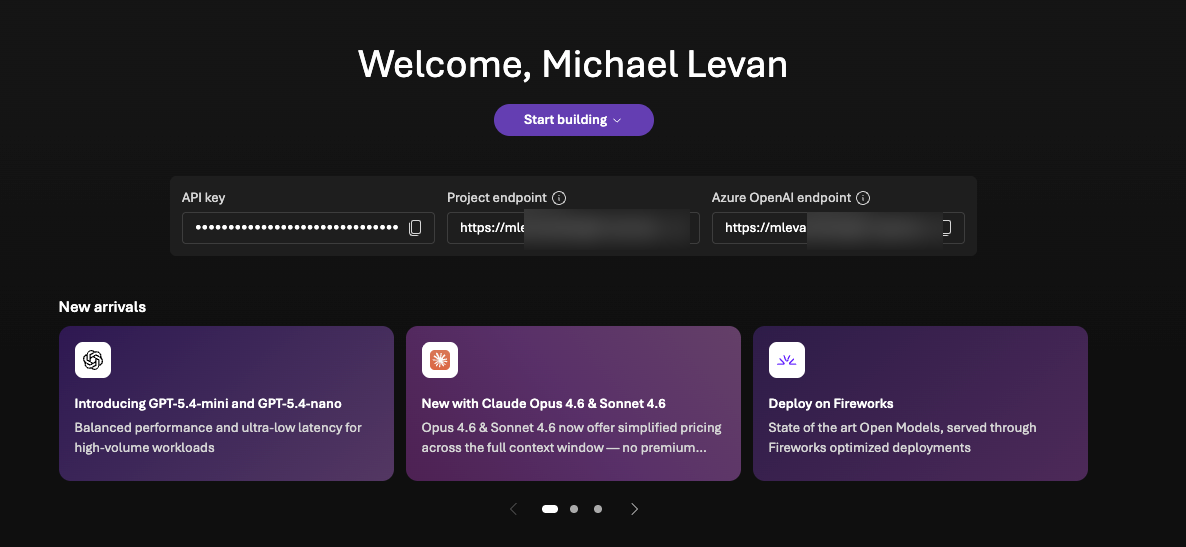Copy the Azure OpenAI endpoint URL
This screenshot has height=547, width=1186.
945,228
